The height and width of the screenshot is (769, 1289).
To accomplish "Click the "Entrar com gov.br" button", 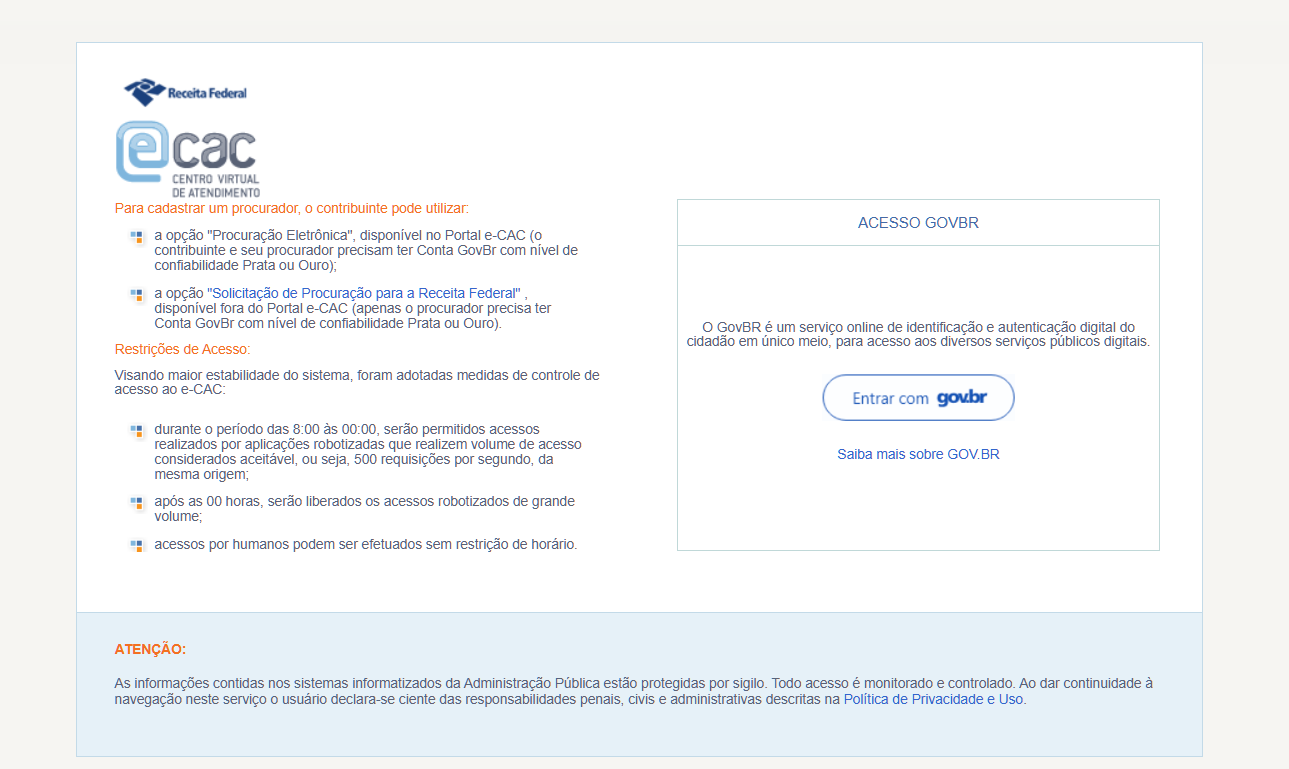I will pyautogui.click(x=918, y=398).
